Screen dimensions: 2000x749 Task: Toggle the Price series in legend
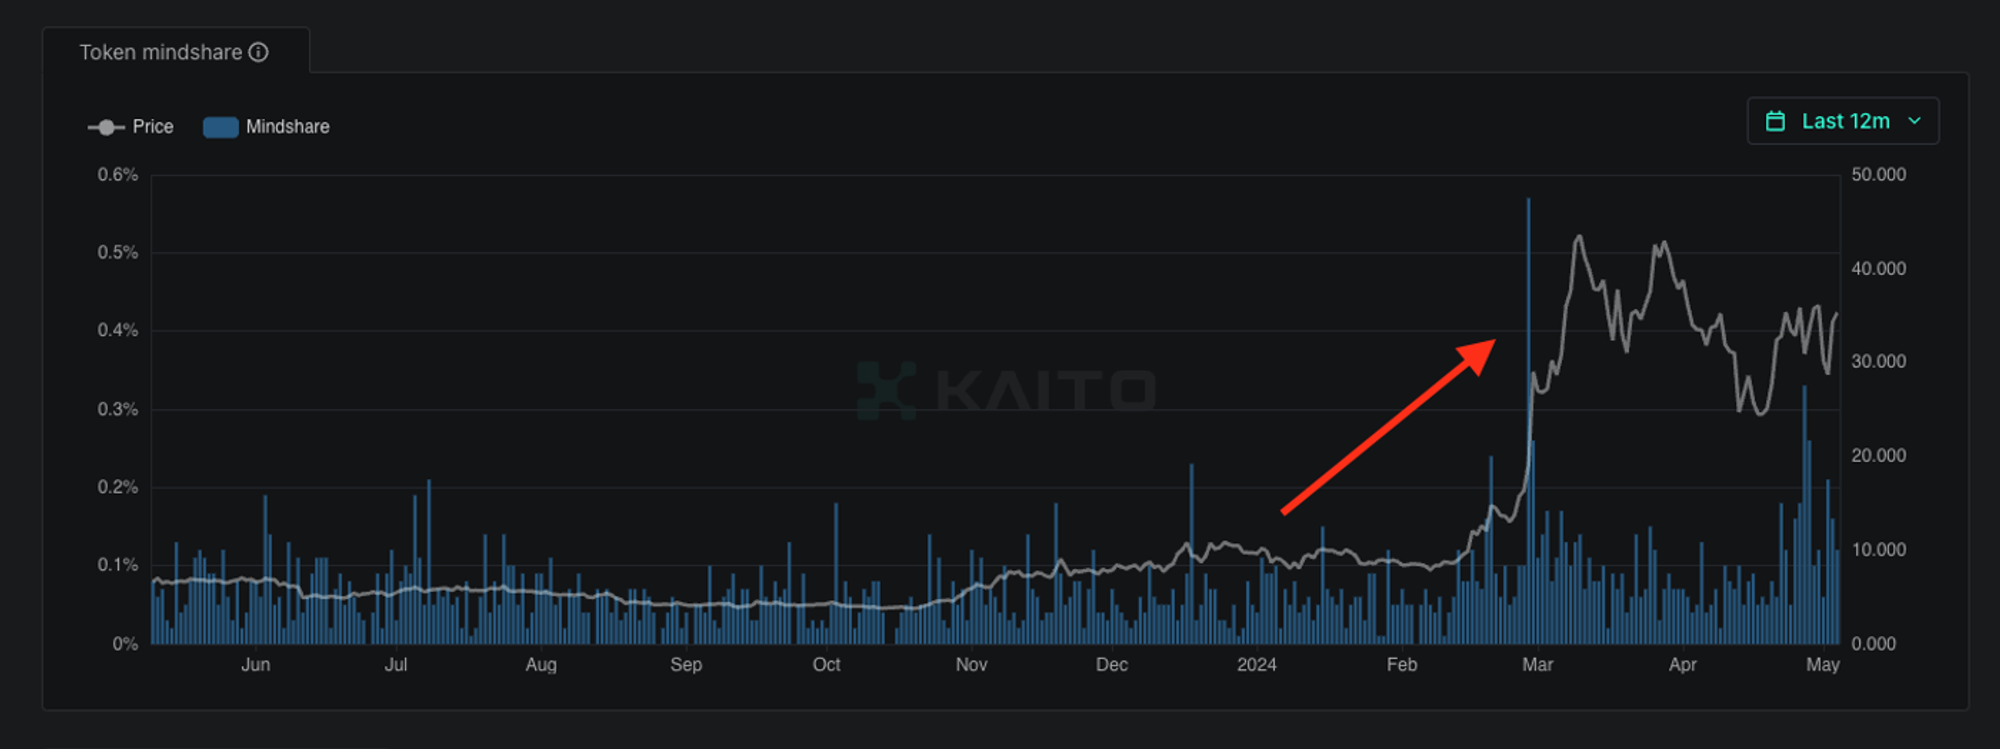click(131, 127)
